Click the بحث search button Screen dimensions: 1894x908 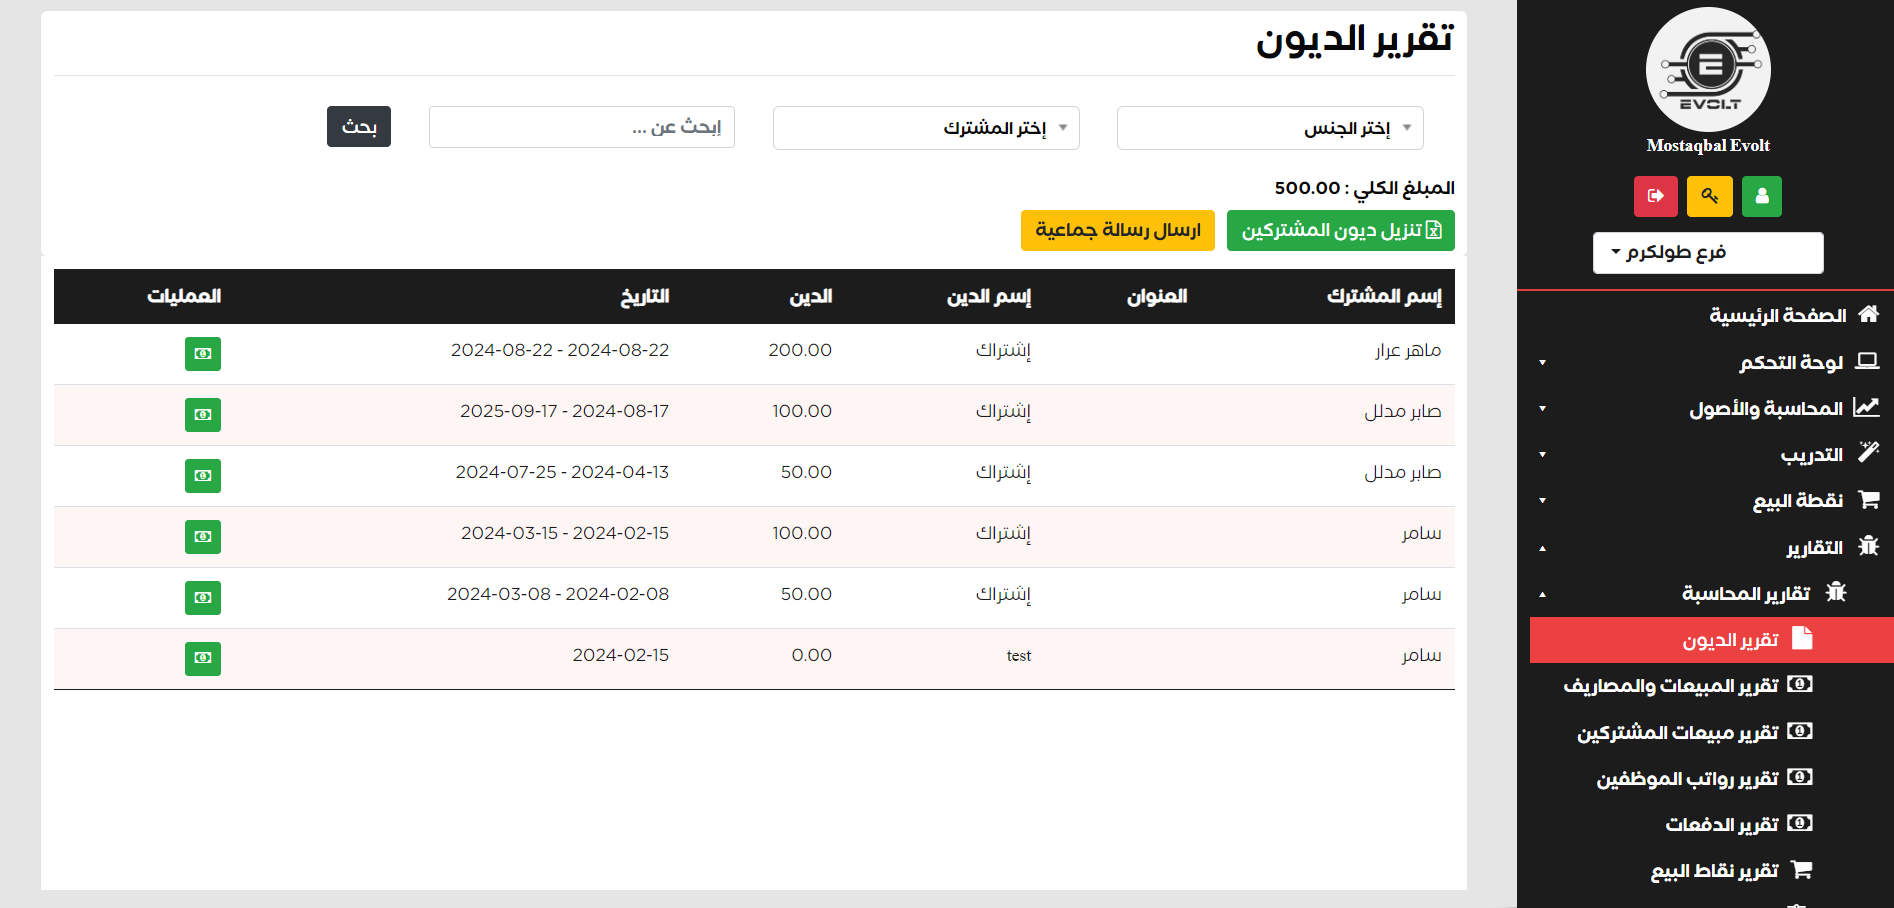[358, 127]
